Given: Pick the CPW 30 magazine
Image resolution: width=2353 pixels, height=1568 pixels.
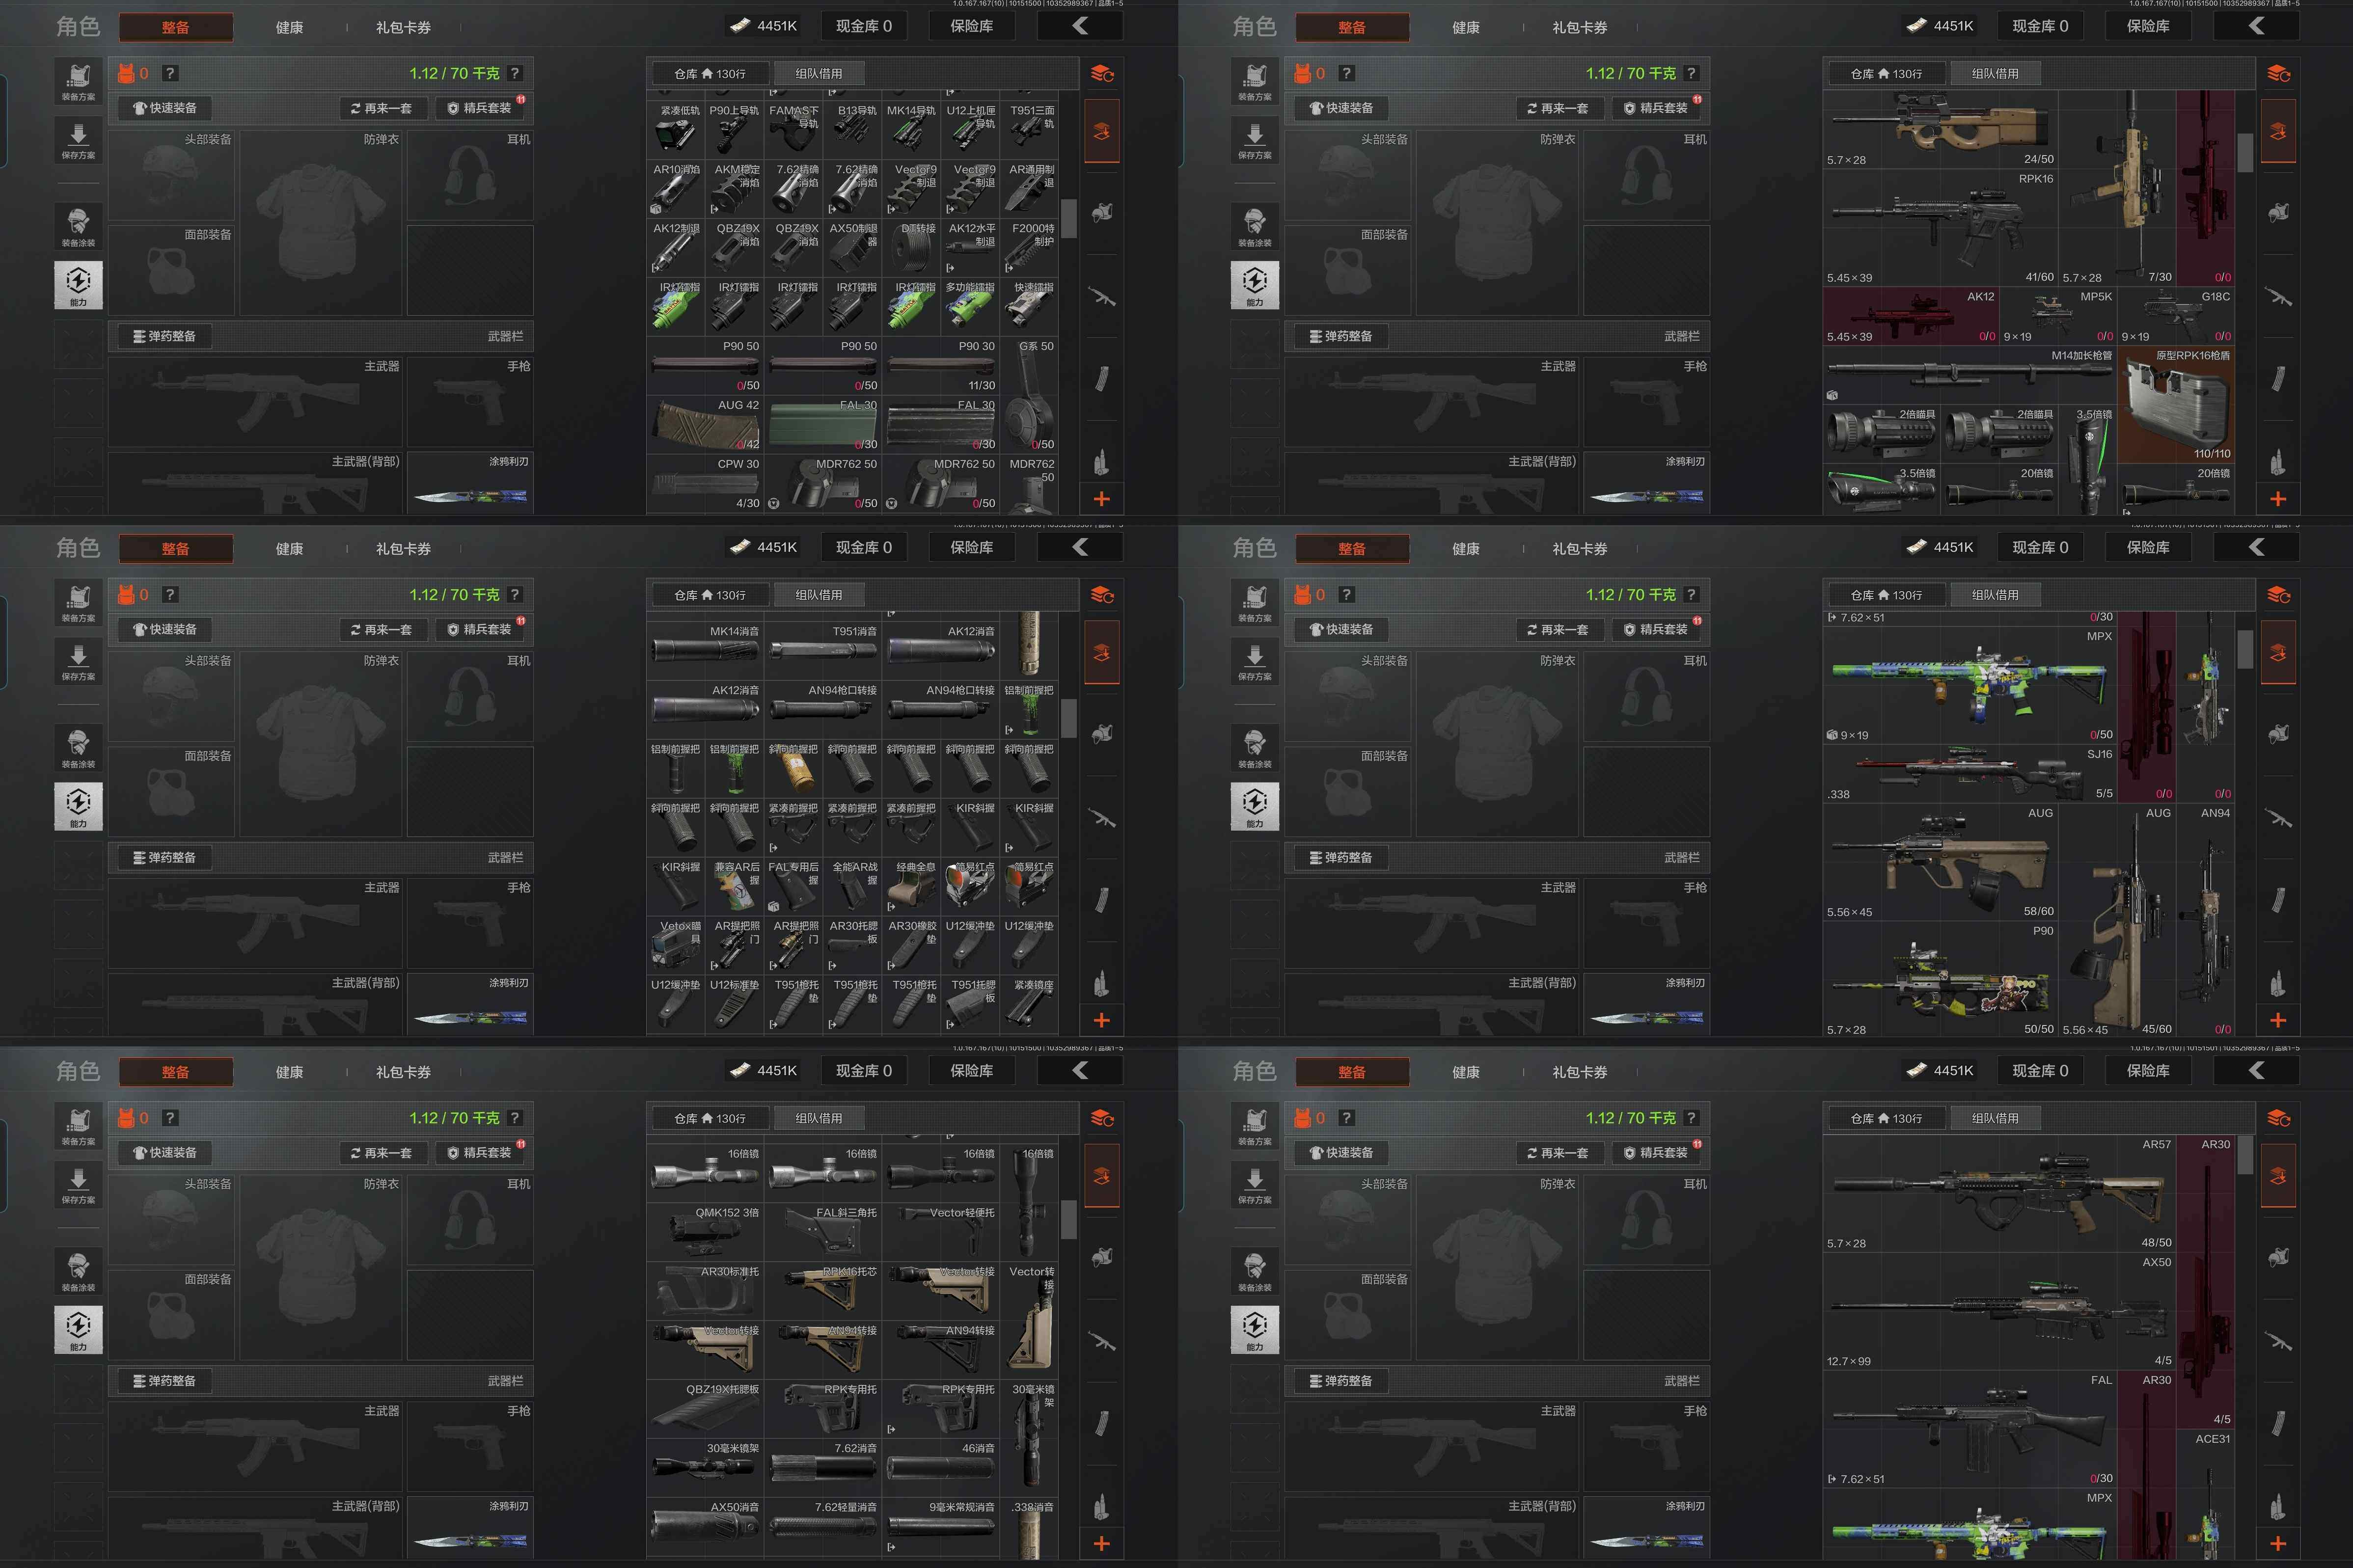Looking at the screenshot, I should tap(705, 484).
